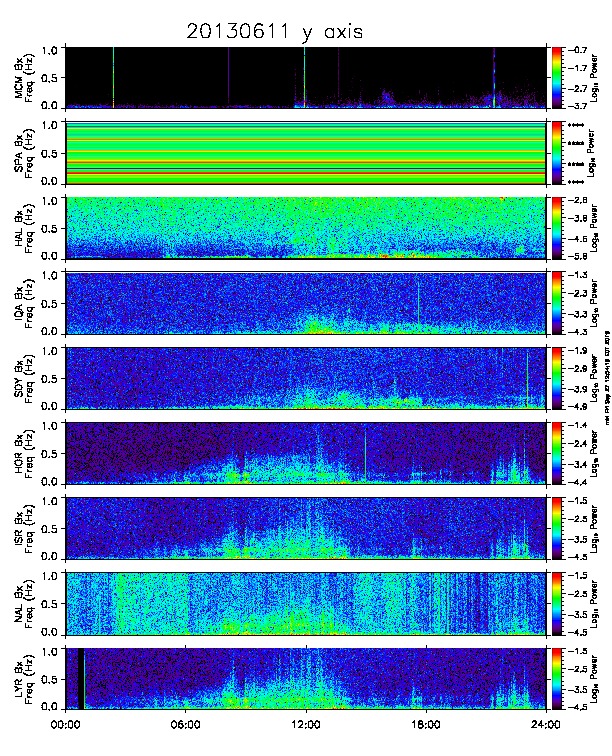612x756 pixels.
Task: Click the -2.5 value on NAL colorbar
Action: pyautogui.click(x=577, y=594)
